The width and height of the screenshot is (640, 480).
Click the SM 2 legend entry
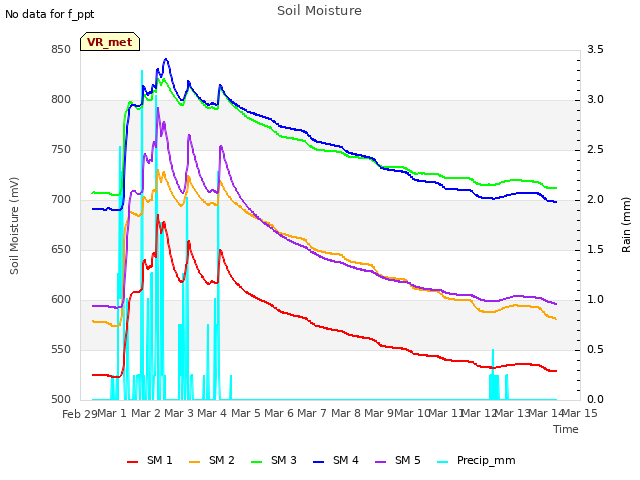pos(212,460)
